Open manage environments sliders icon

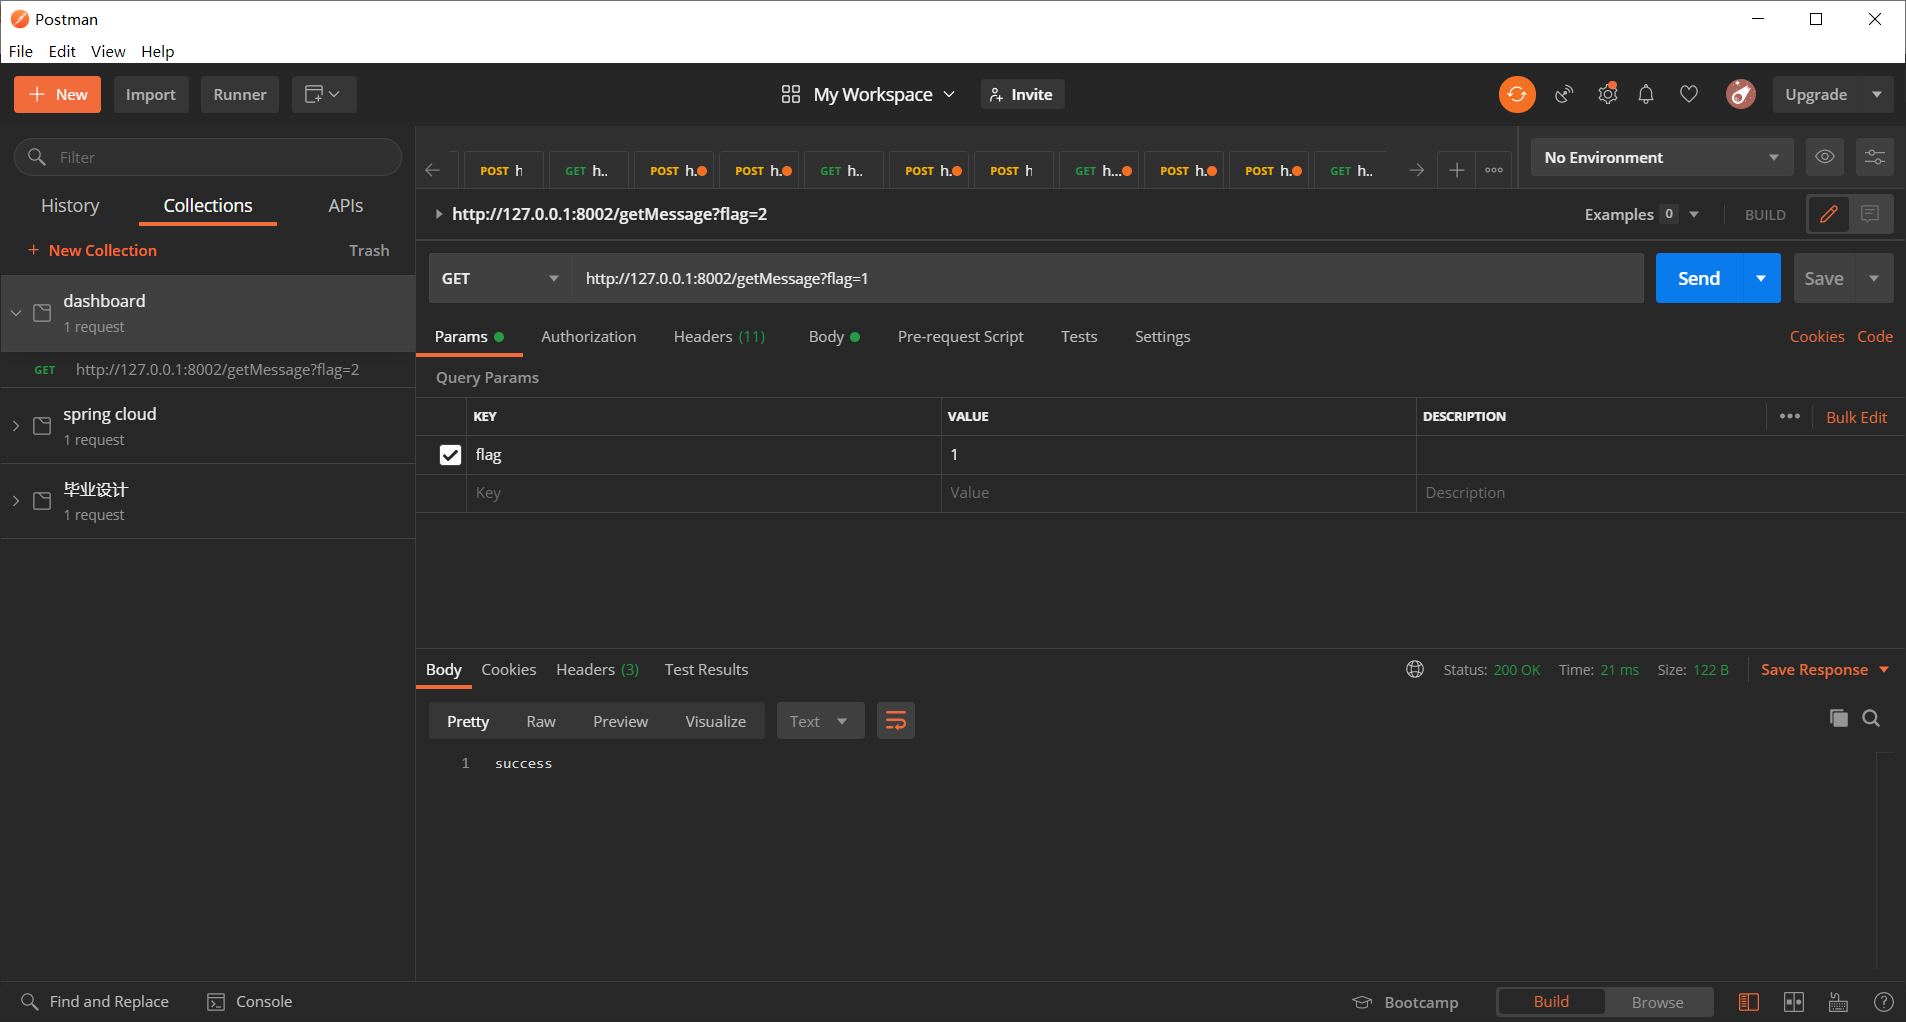(1875, 157)
